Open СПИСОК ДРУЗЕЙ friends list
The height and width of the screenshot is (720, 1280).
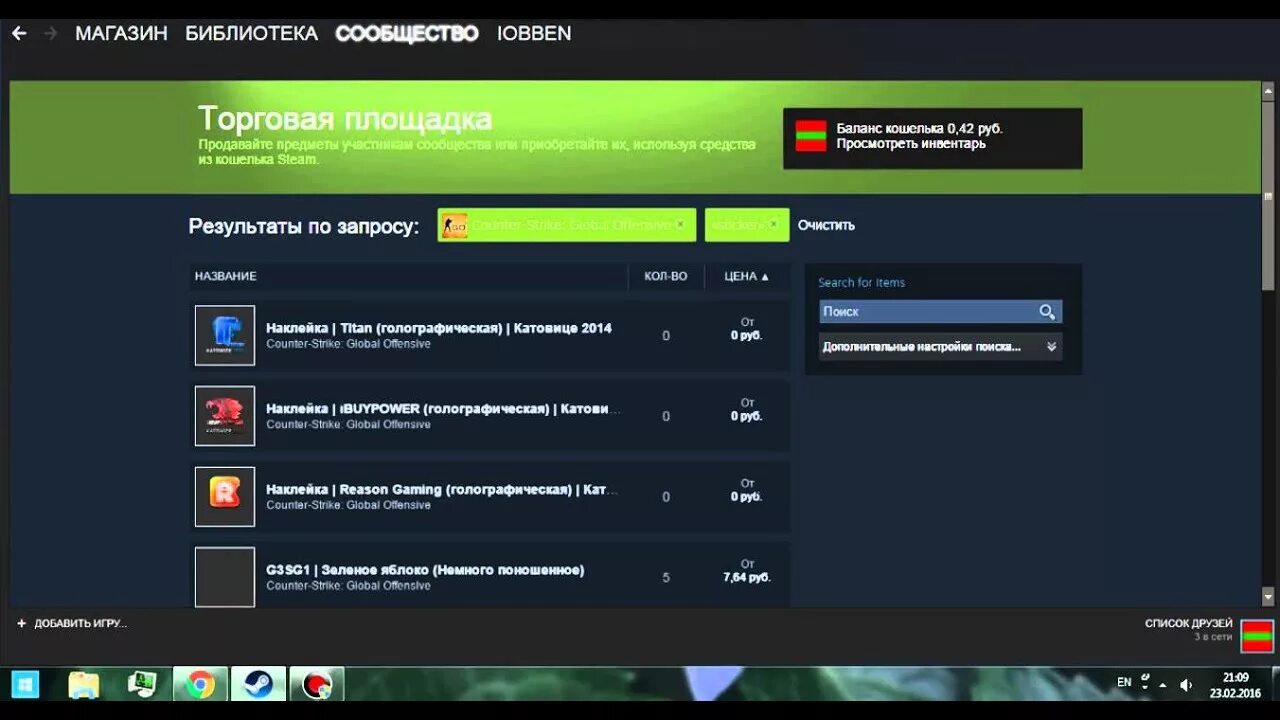click(x=1189, y=623)
